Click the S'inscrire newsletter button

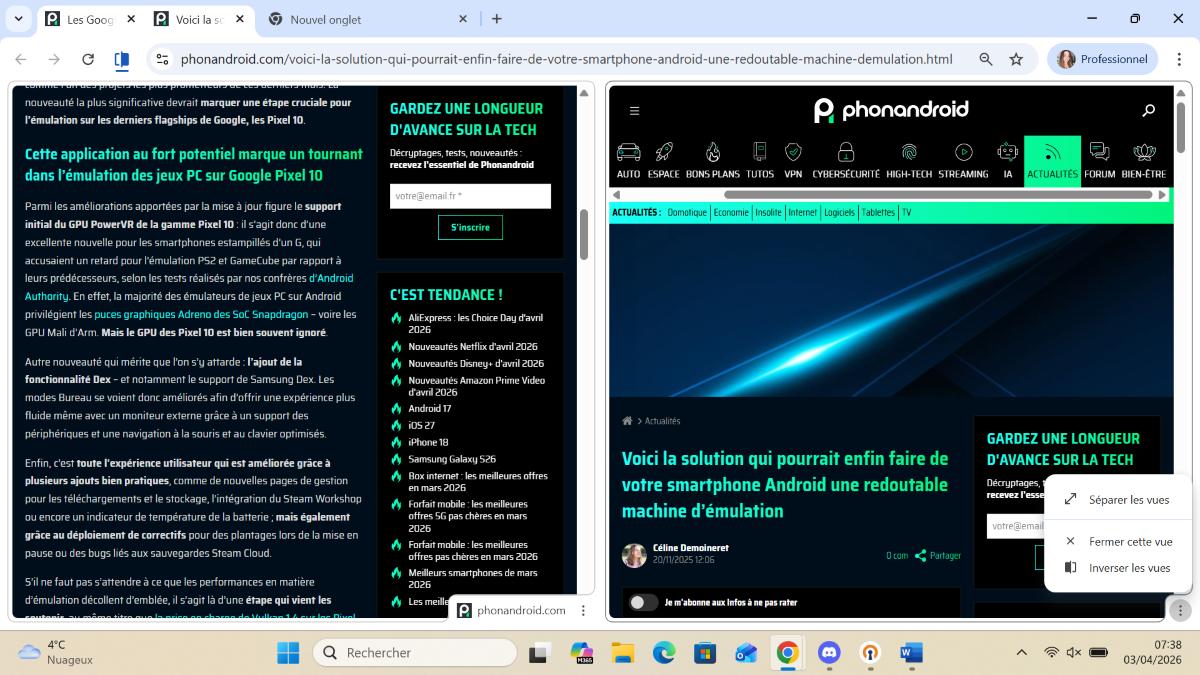[x=470, y=227]
